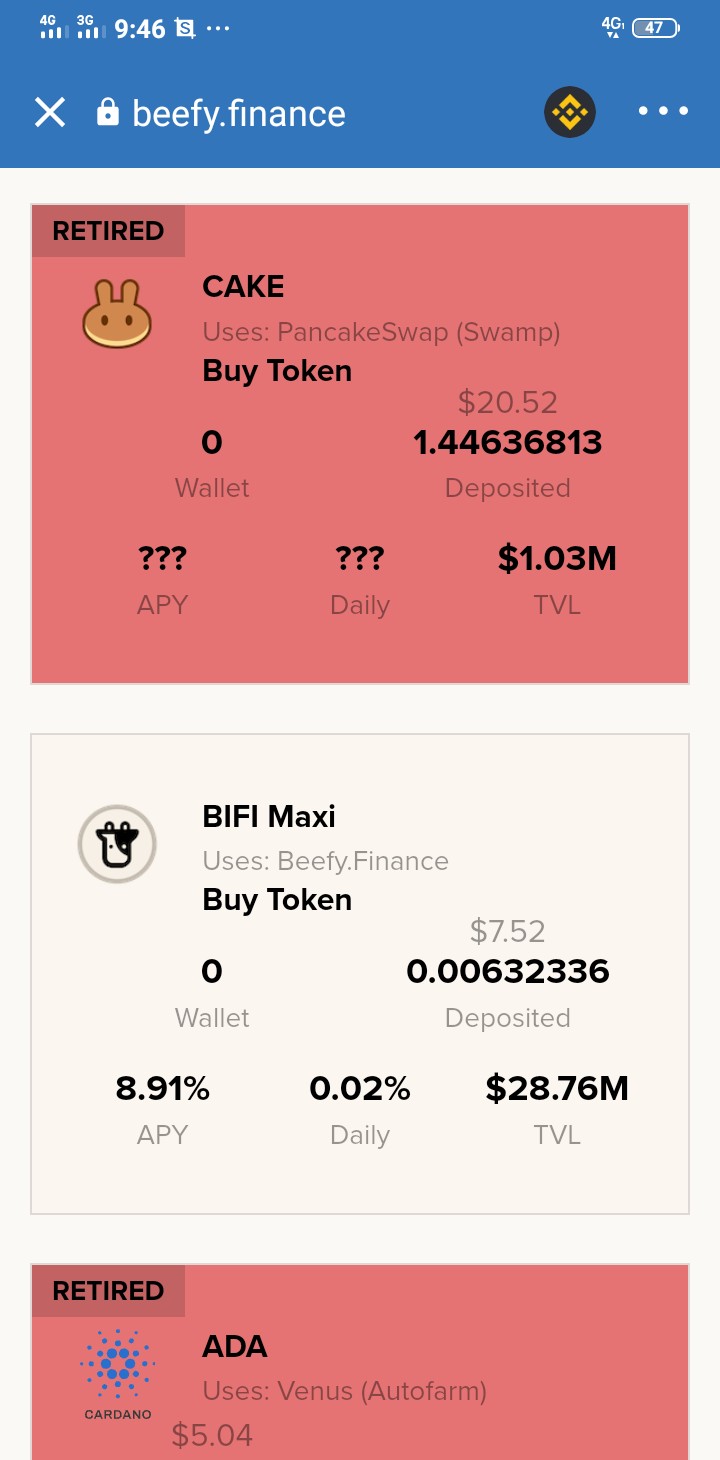
Task: Open the three-dot browser menu
Action: click(664, 112)
